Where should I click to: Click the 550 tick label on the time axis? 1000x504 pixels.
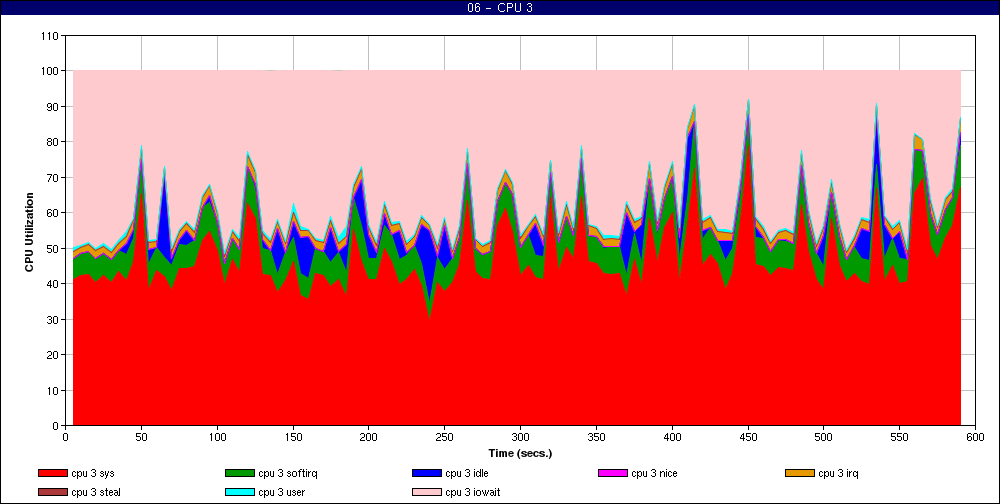(x=899, y=438)
